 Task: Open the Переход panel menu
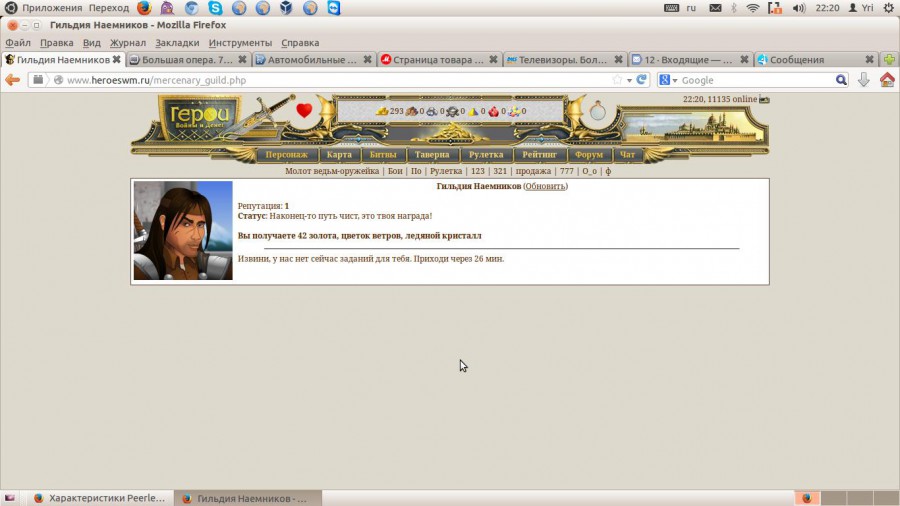(109, 8)
